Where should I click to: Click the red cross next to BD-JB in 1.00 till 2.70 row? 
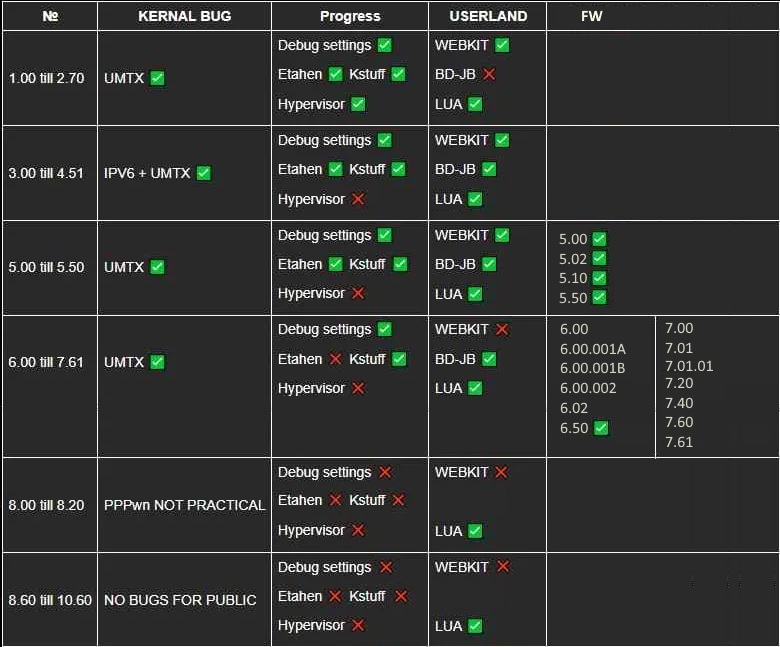click(489, 74)
